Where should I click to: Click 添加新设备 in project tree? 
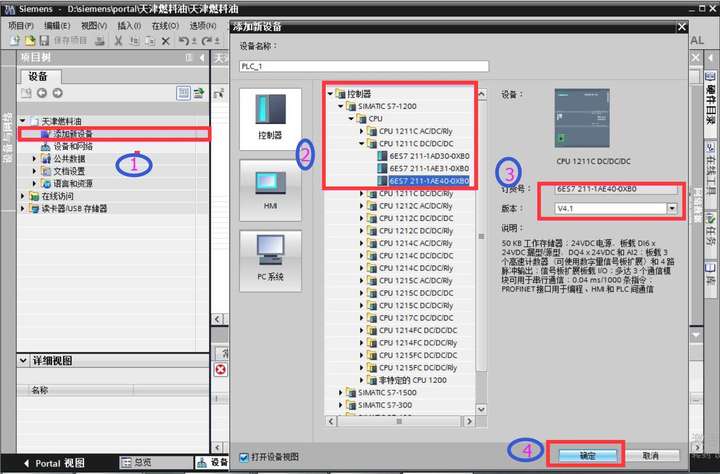tap(73, 134)
